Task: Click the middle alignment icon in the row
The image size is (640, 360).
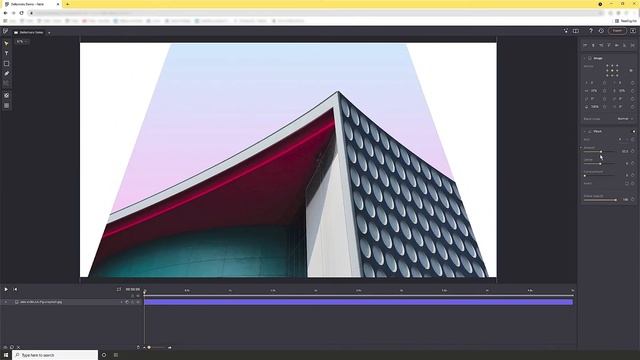Action: [609, 45]
